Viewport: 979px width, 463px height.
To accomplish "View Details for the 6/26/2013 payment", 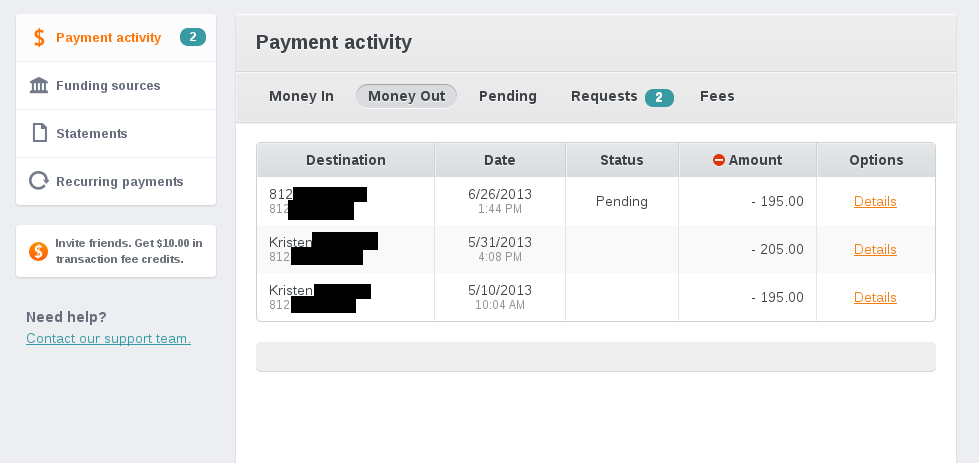I will point(875,202).
